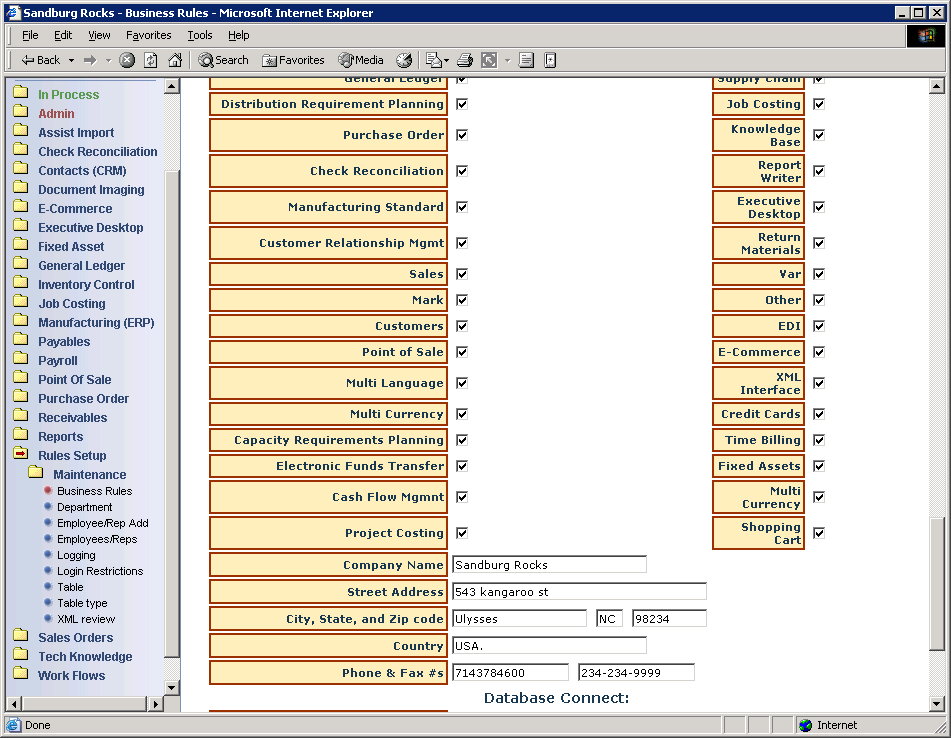
Task: Open the Employees/Reps link
Action: (97, 539)
